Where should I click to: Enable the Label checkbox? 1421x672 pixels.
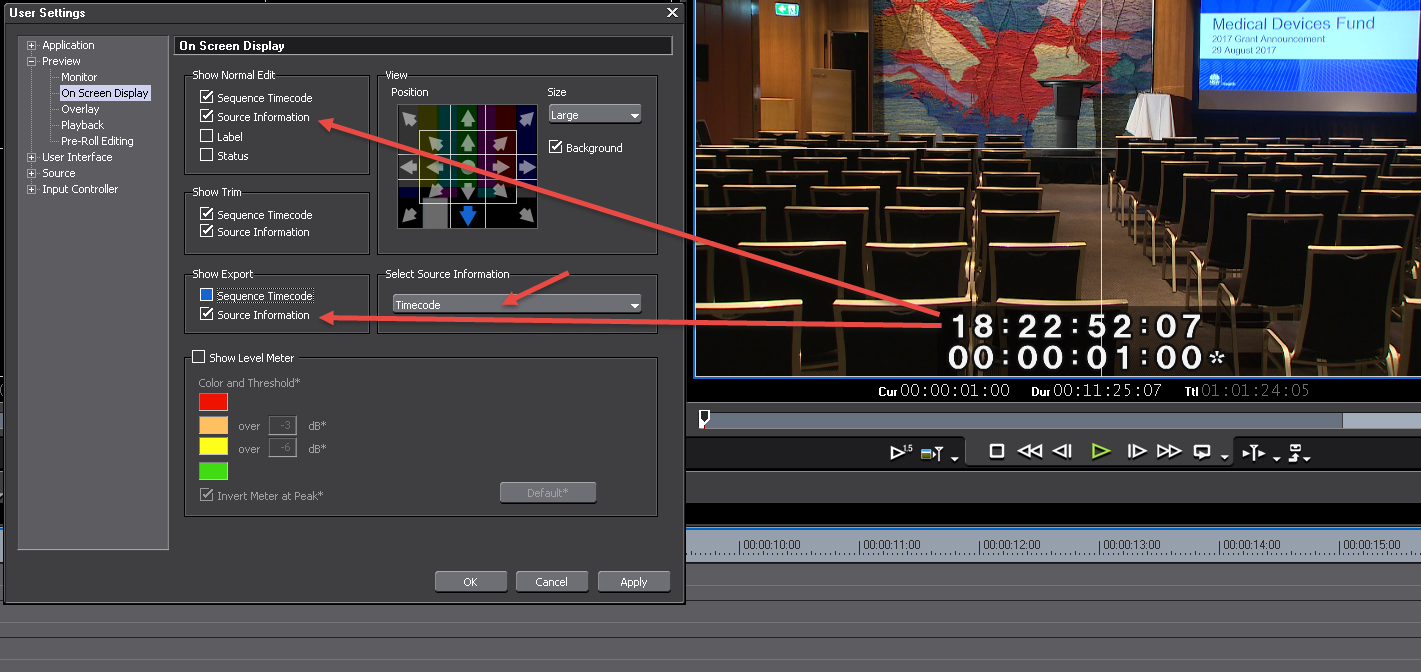pyautogui.click(x=207, y=136)
